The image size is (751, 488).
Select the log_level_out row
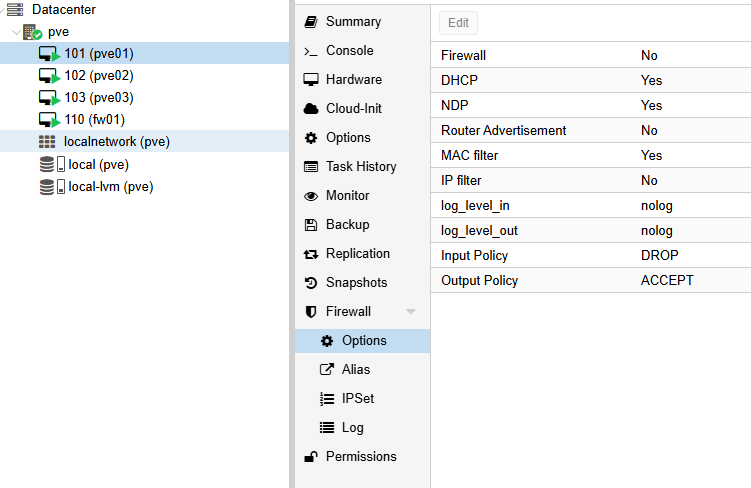(591, 230)
